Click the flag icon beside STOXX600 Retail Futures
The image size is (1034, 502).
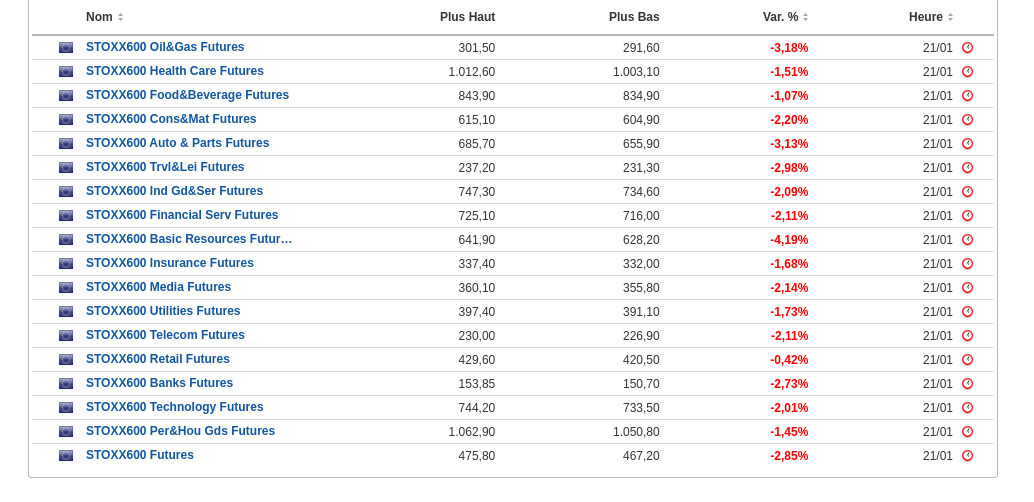click(66, 360)
